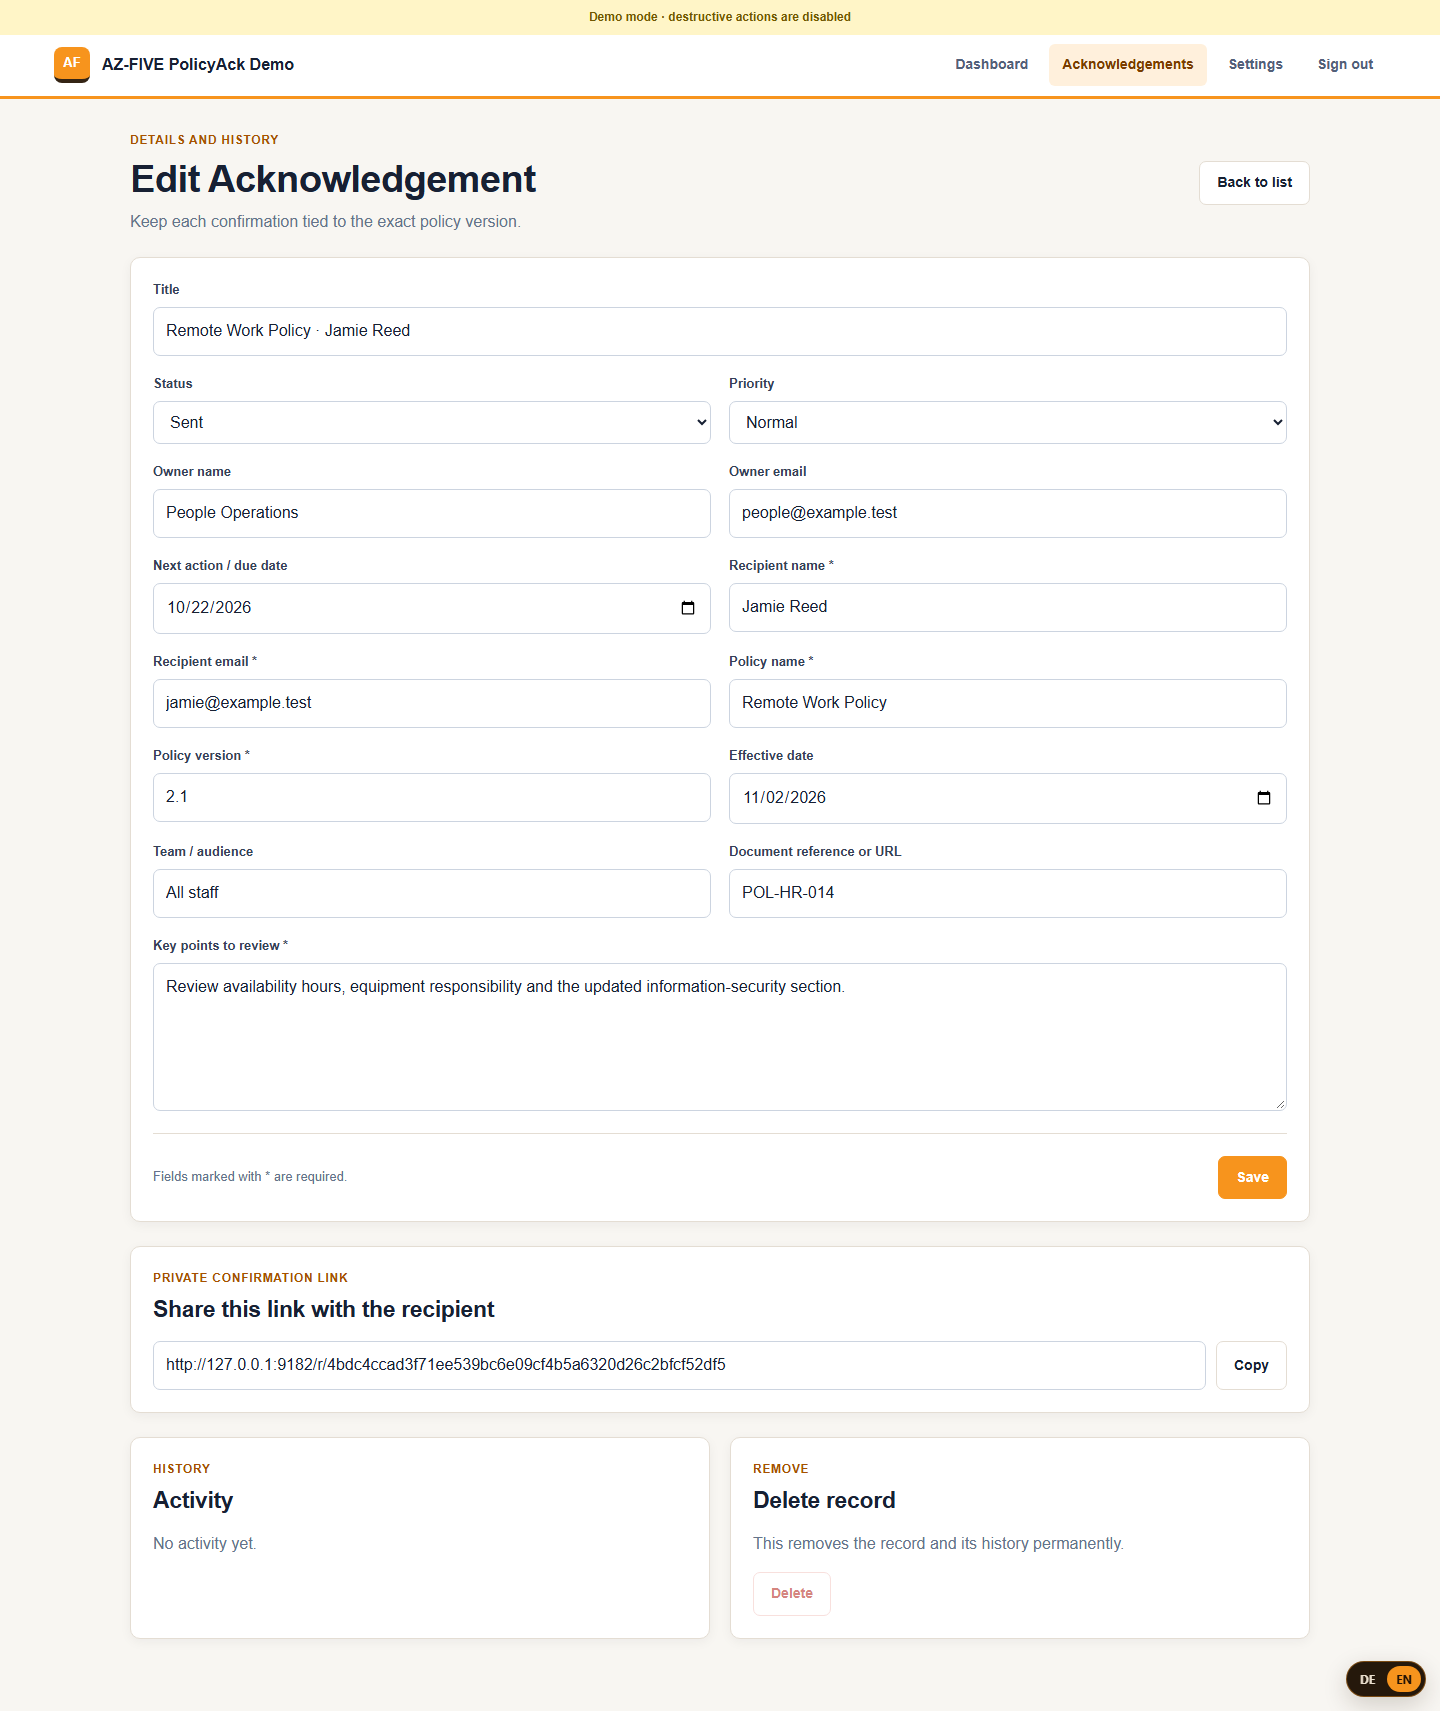Click the 'No activity yet.' text
1440x1711 pixels.
pos(205,1543)
